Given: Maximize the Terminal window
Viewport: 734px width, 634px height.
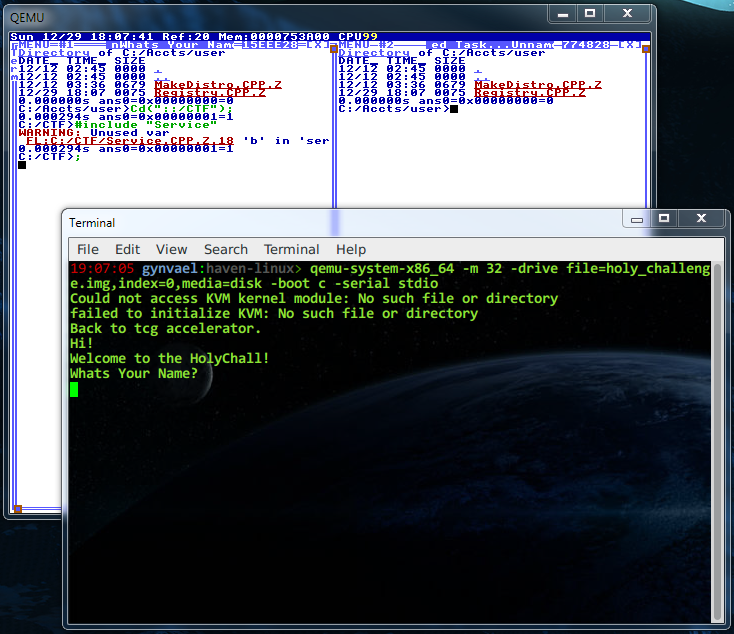Looking at the screenshot, I should tap(664, 219).
